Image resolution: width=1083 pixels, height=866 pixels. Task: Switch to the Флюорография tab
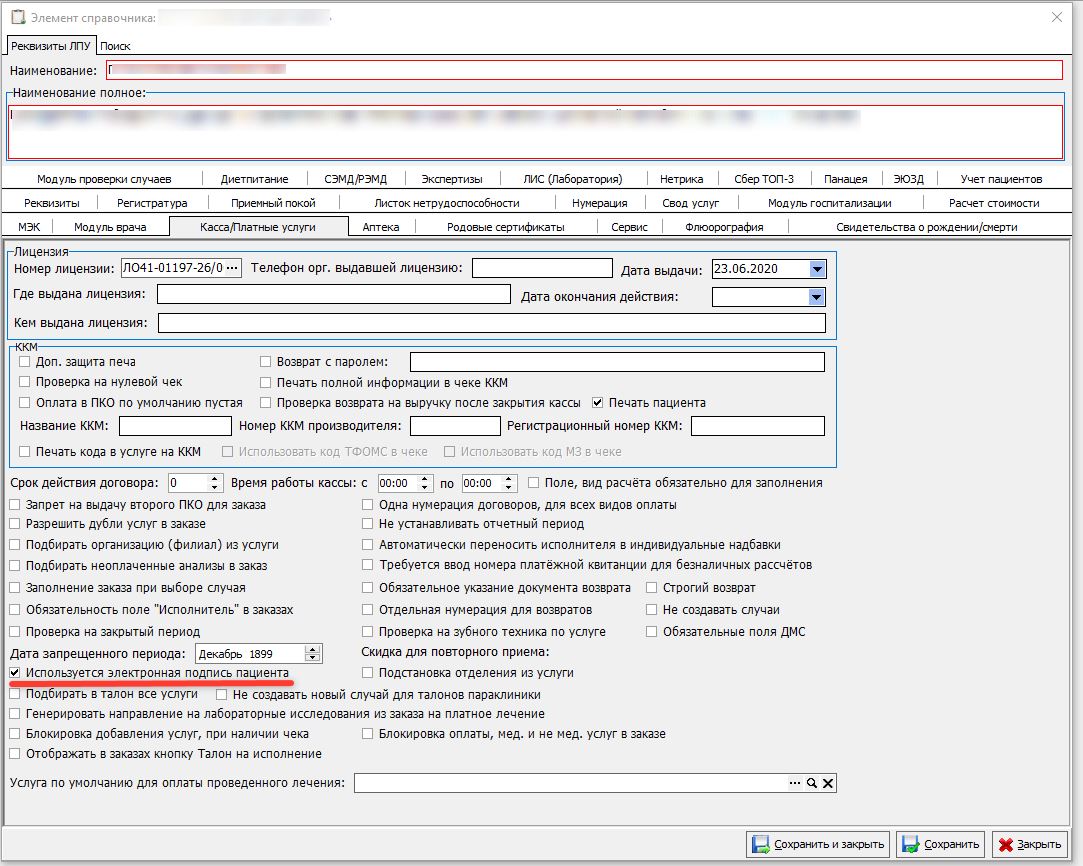click(724, 227)
